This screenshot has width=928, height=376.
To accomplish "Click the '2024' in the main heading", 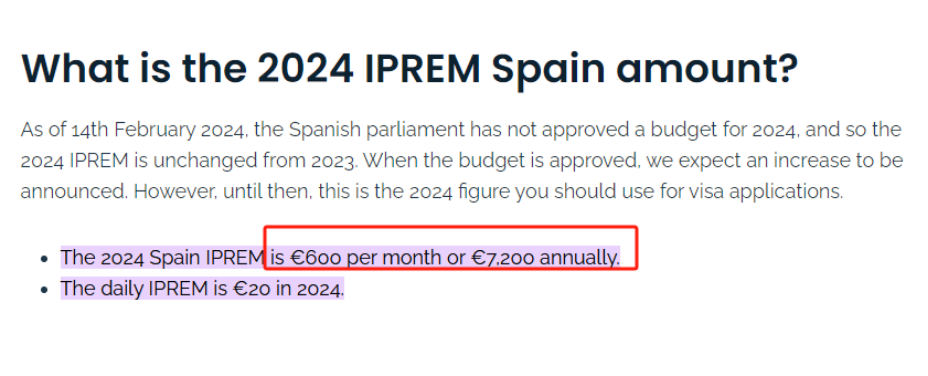I will tap(305, 68).
